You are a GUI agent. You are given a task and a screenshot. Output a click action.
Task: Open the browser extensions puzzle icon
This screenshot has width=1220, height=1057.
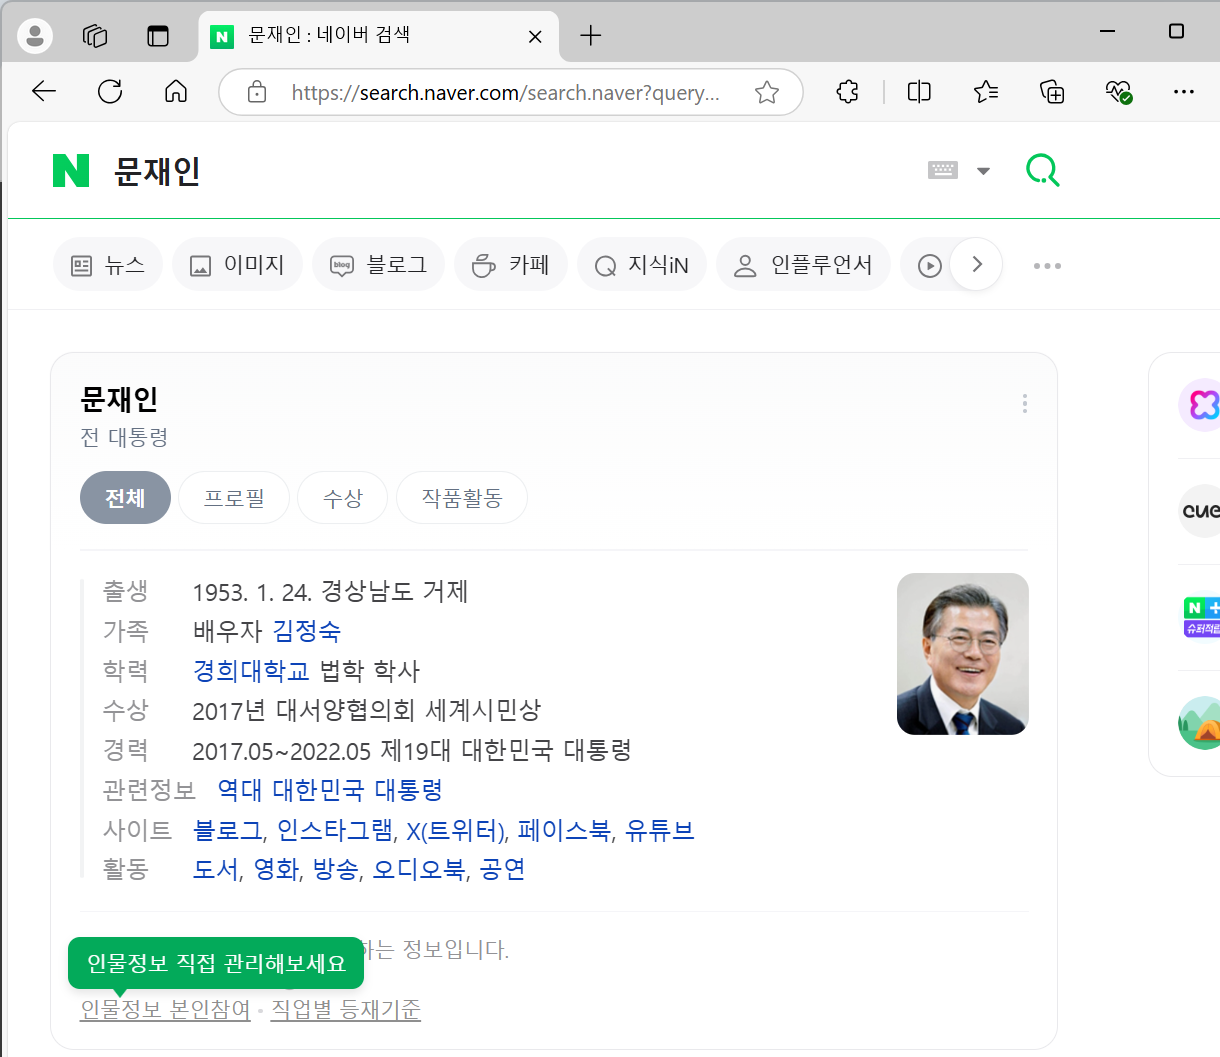point(847,92)
